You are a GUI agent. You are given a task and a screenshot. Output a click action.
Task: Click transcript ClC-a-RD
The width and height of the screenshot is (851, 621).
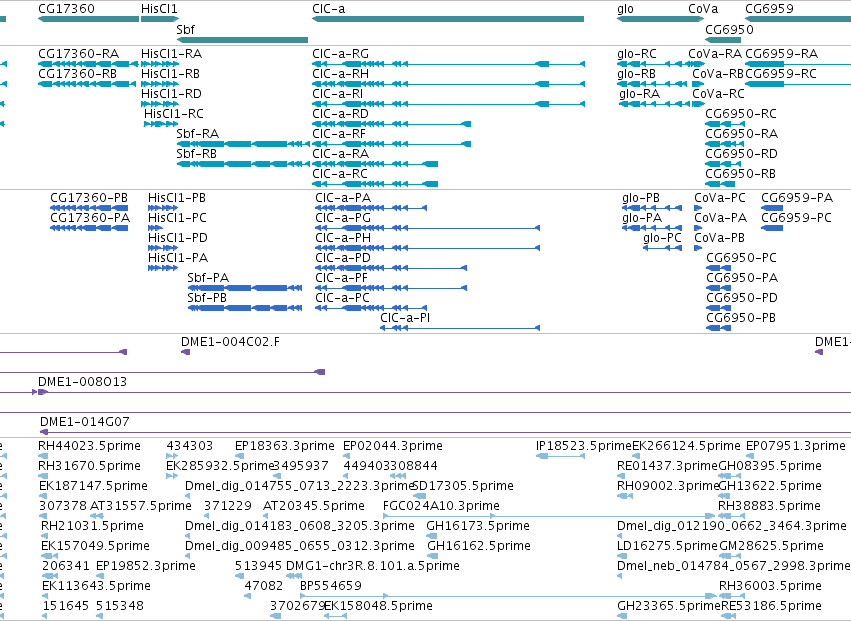[340, 114]
